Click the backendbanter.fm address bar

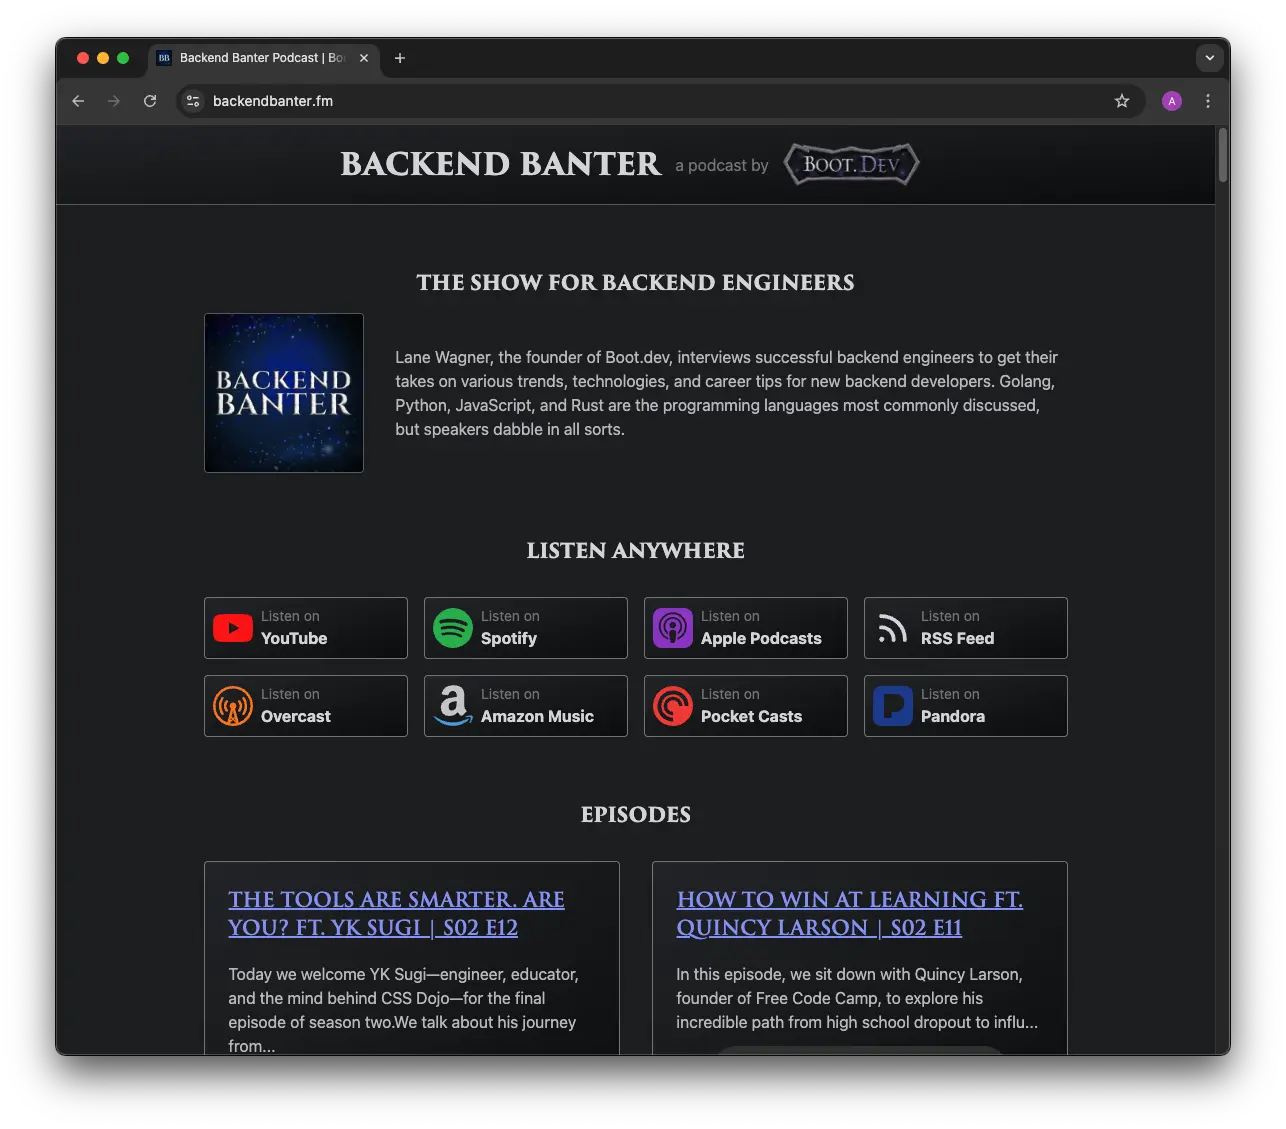660,101
